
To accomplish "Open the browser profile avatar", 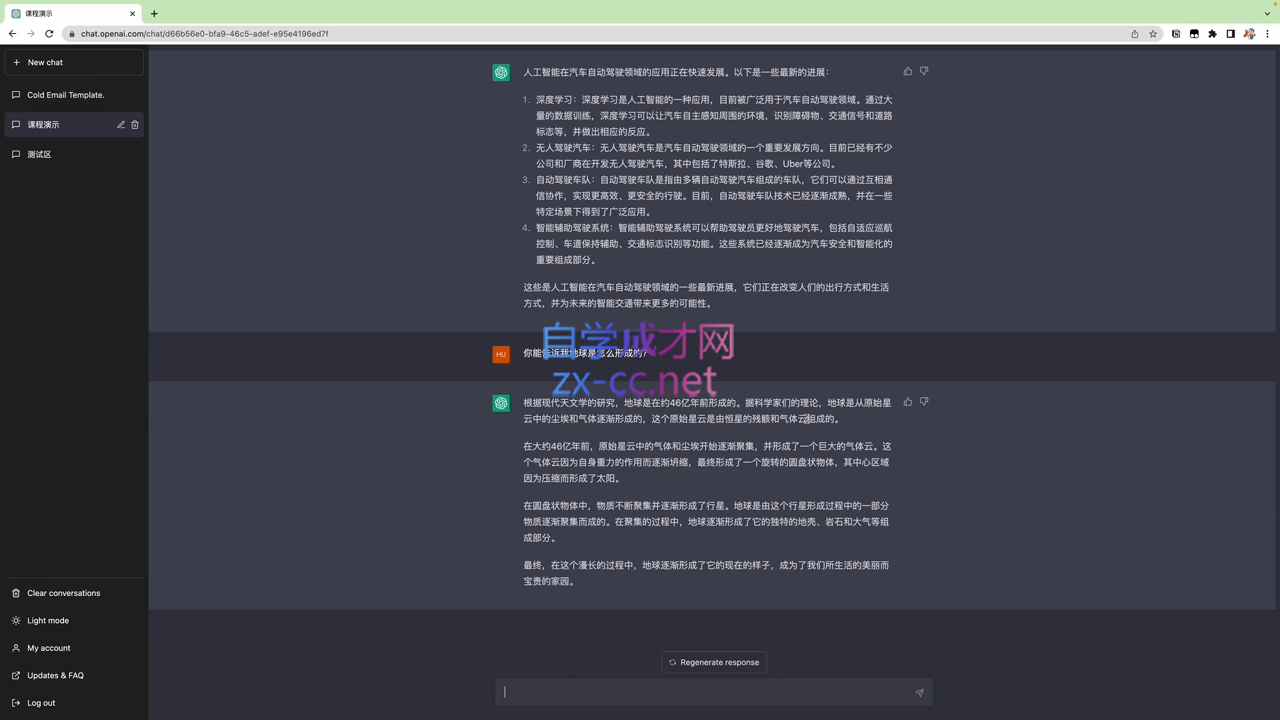I will click(1249, 34).
